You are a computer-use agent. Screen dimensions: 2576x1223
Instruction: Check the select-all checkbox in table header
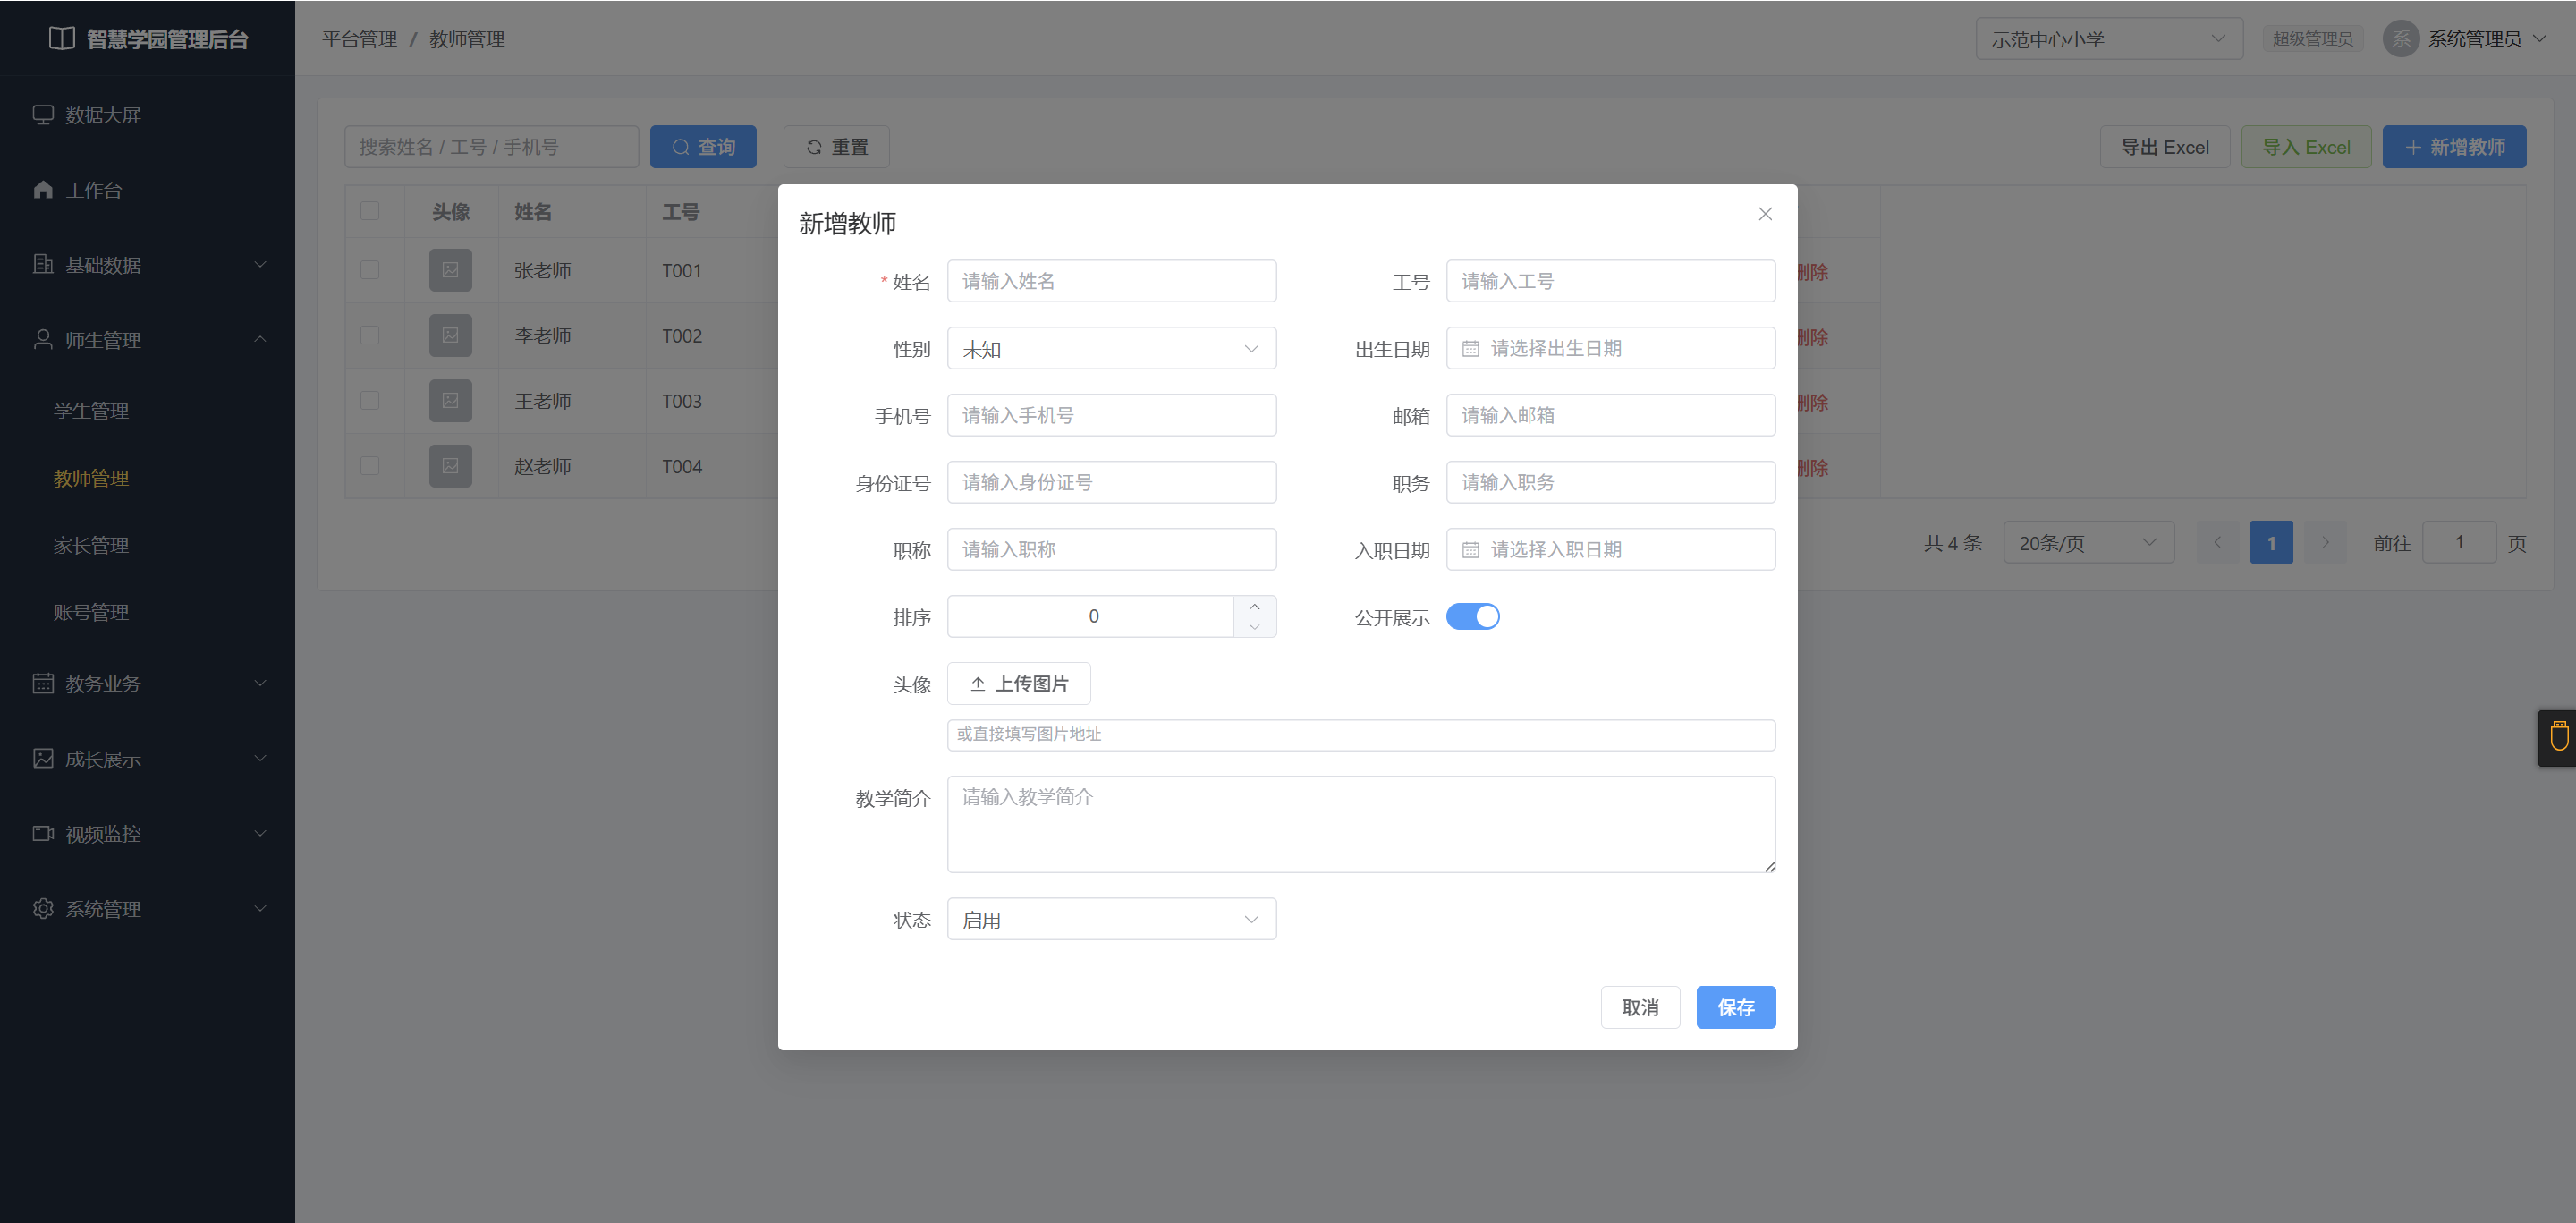(x=370, y=211)
